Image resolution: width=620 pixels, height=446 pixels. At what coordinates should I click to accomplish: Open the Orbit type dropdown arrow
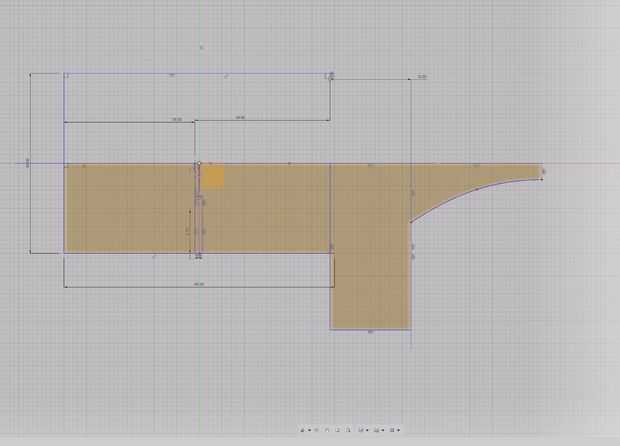click(310, 430)
